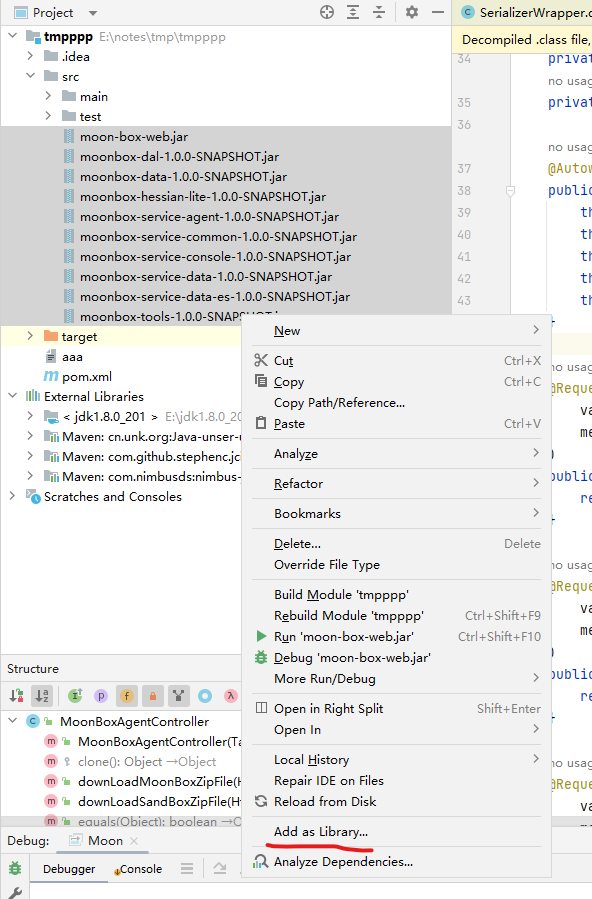The image size is (592, 899).
Task: Click the Select Opened File target icon
Action: pos(327,12)
